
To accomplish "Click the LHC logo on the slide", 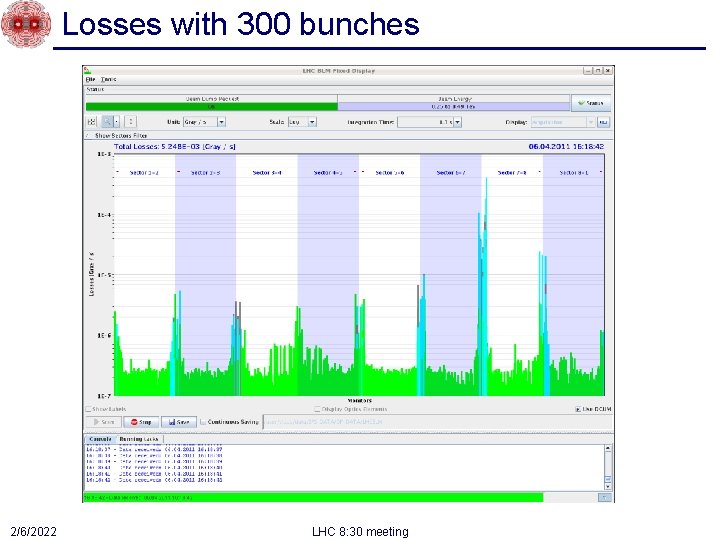I will [26, 23].
